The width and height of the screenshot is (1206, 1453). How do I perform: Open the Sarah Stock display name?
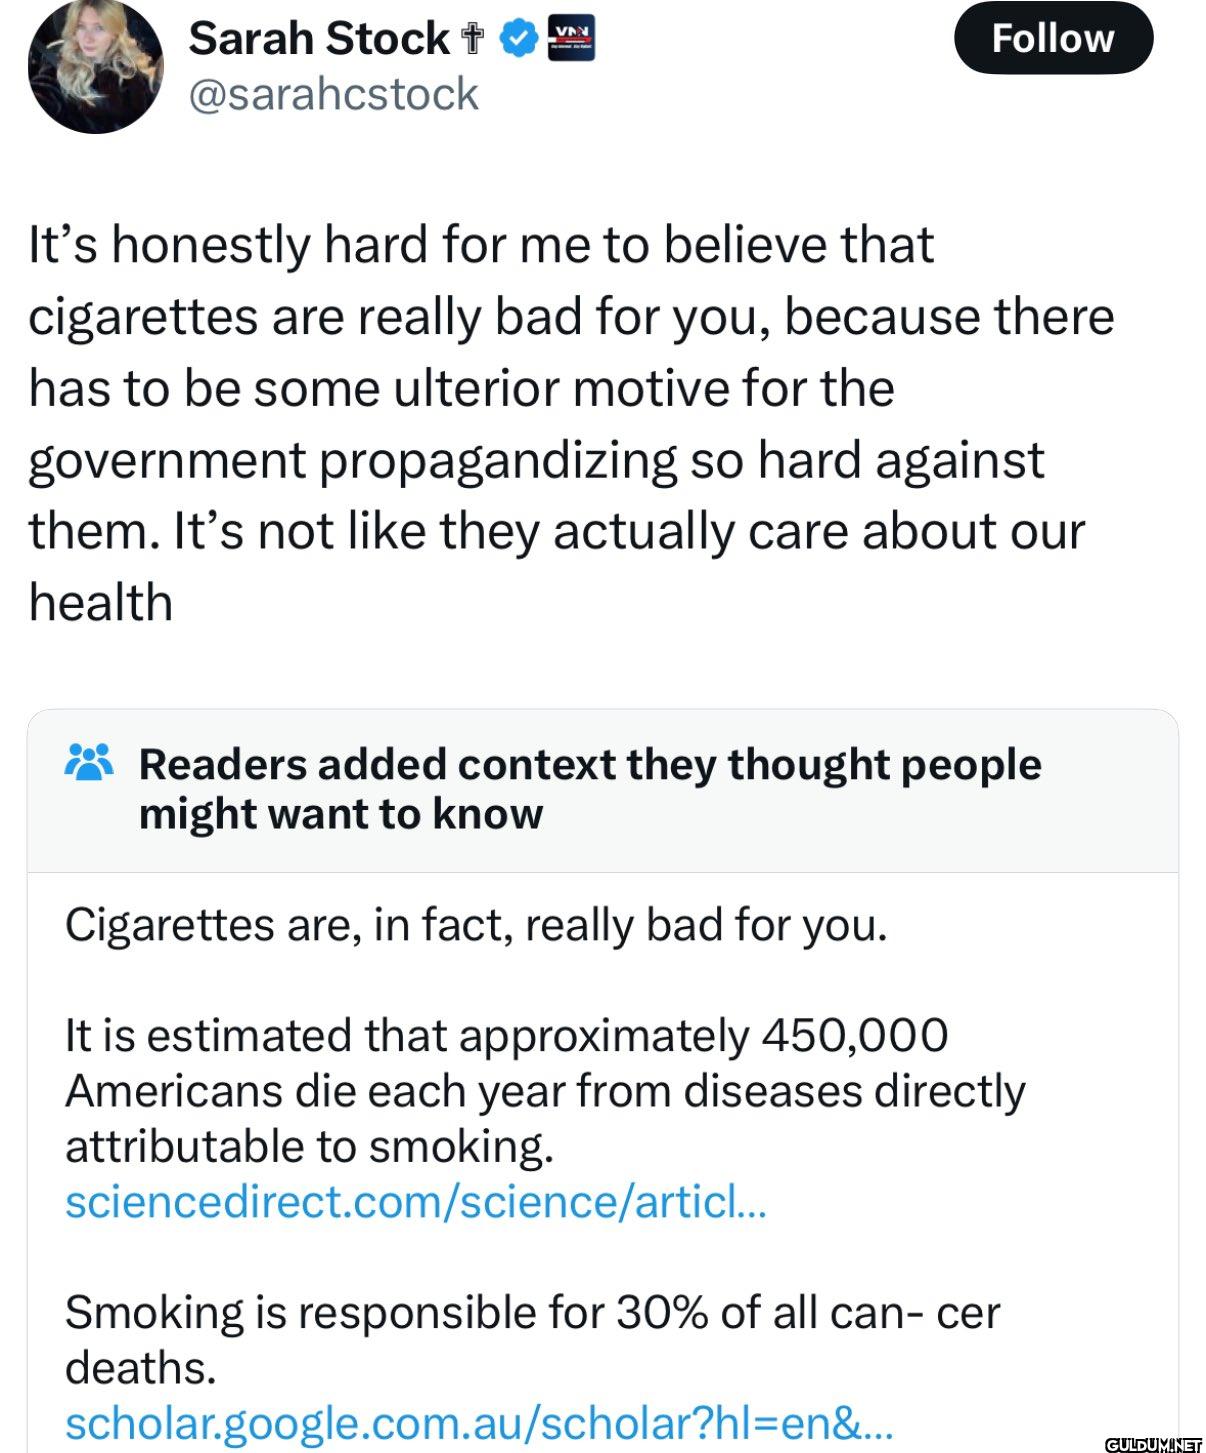coord(318,39)
